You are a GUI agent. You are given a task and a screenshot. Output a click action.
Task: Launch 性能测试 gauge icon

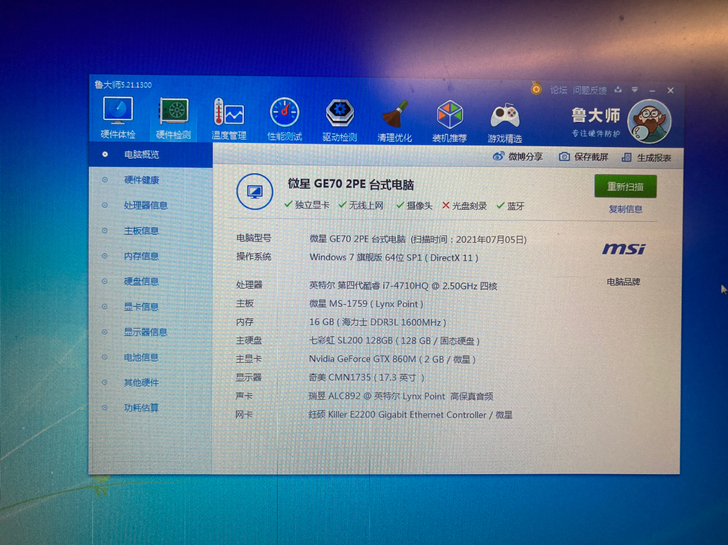(284, 112)
